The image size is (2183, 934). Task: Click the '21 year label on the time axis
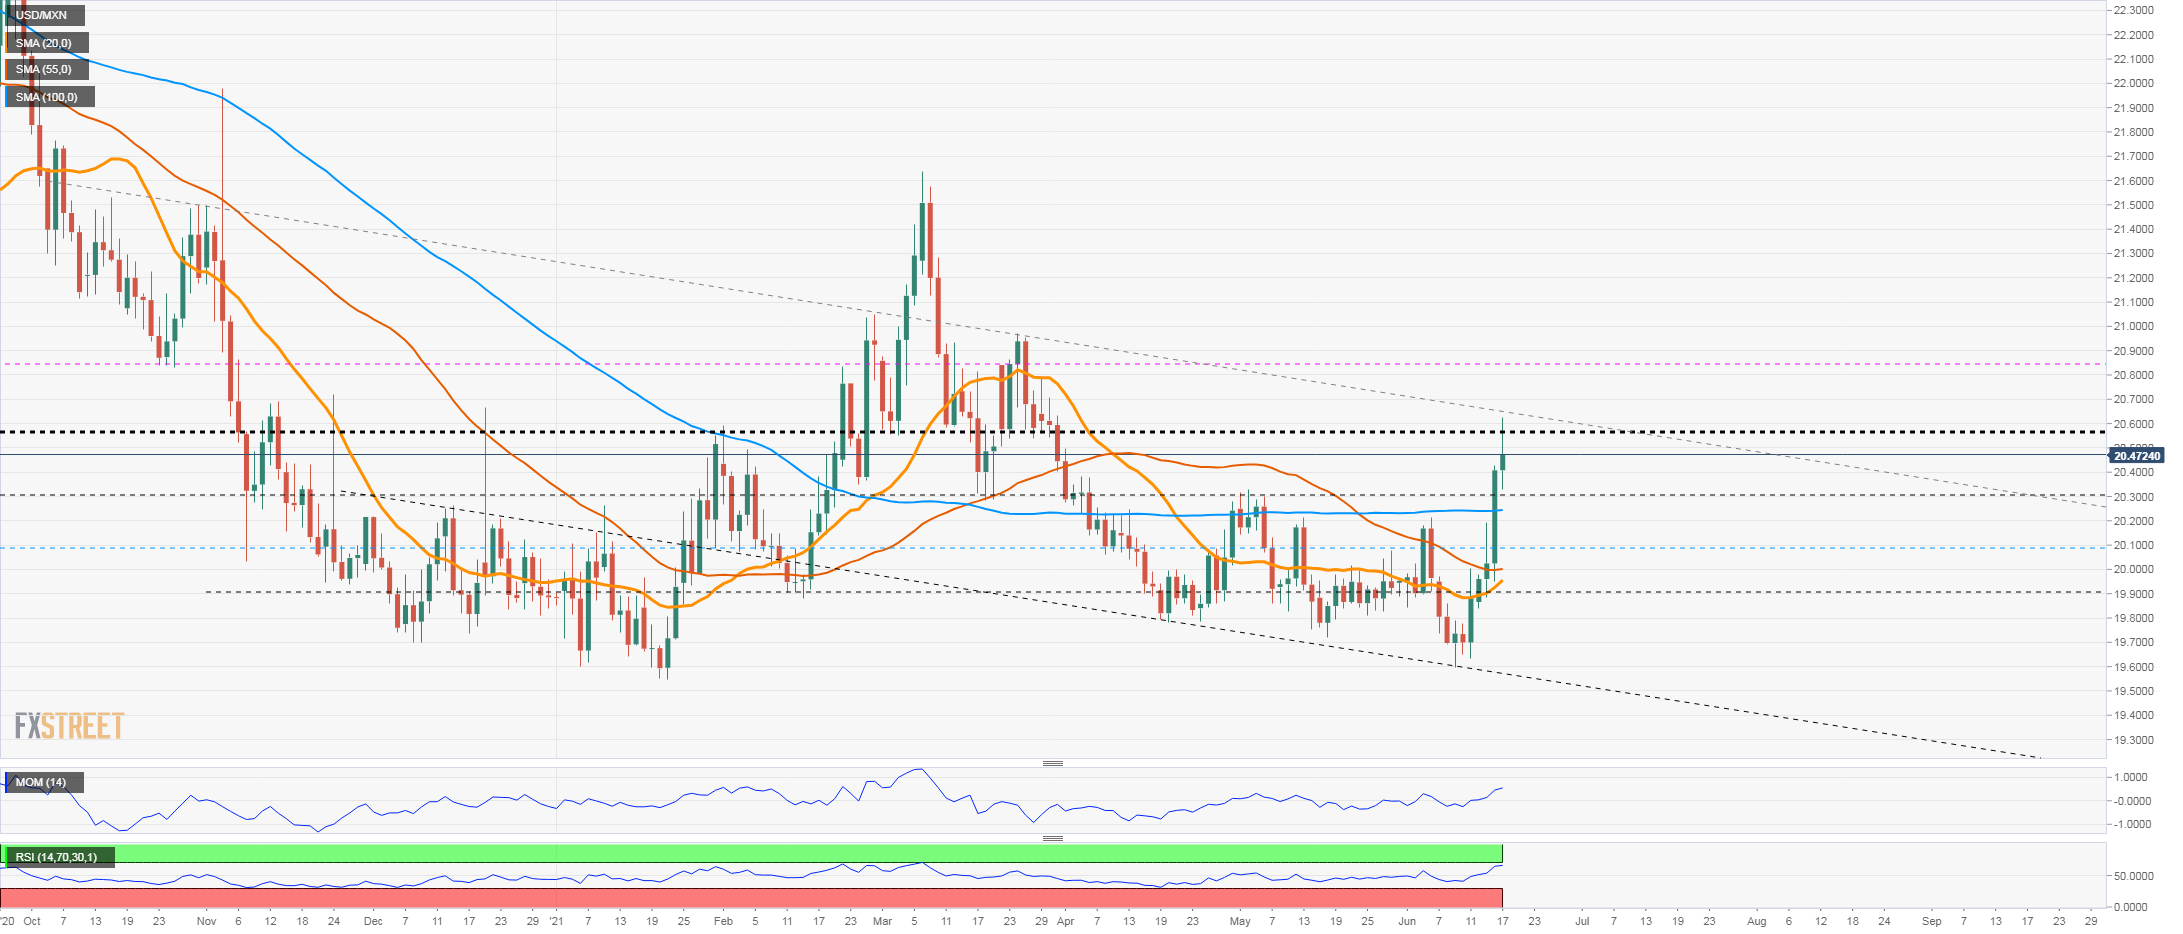click(x=557, y=921)
